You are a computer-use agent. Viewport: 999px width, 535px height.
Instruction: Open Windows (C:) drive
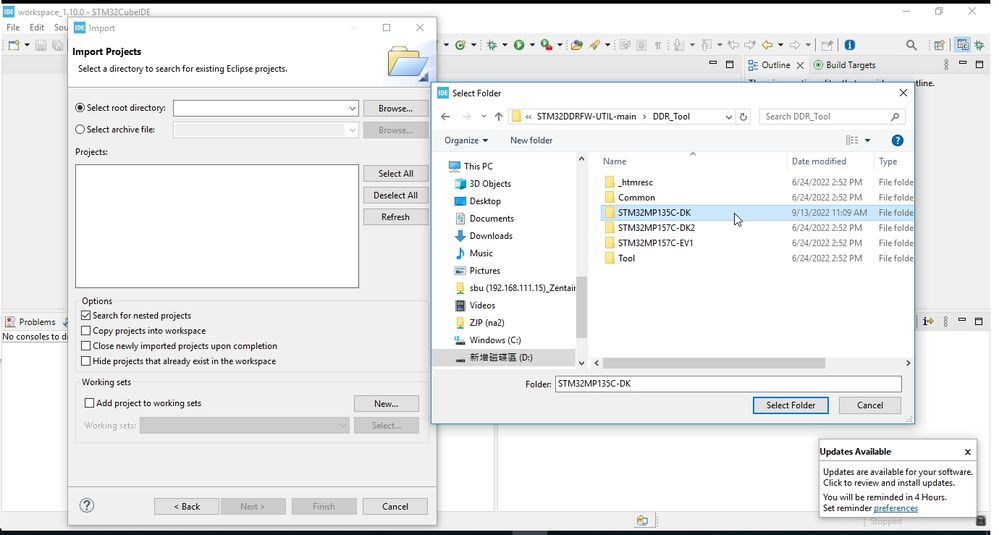click(x=495, y=340)
